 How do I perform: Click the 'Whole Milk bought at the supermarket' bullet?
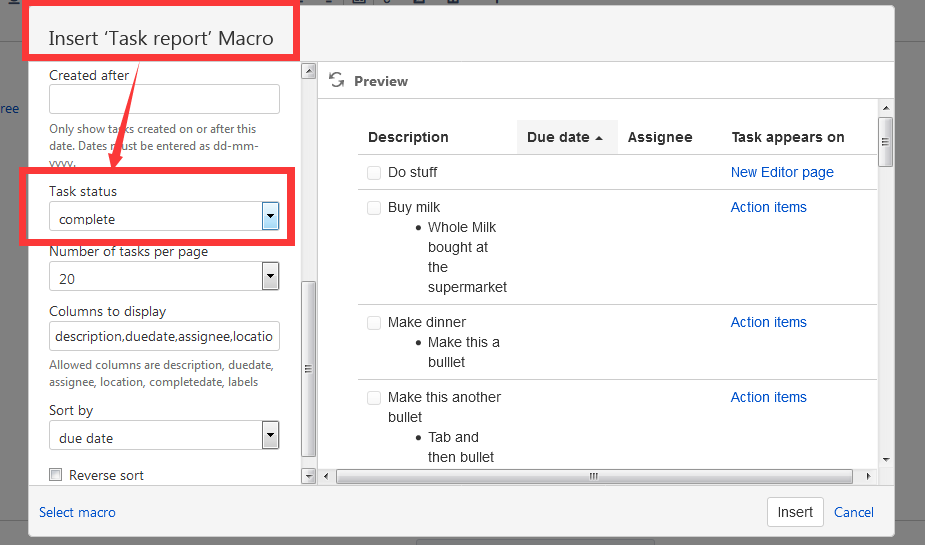467,257
